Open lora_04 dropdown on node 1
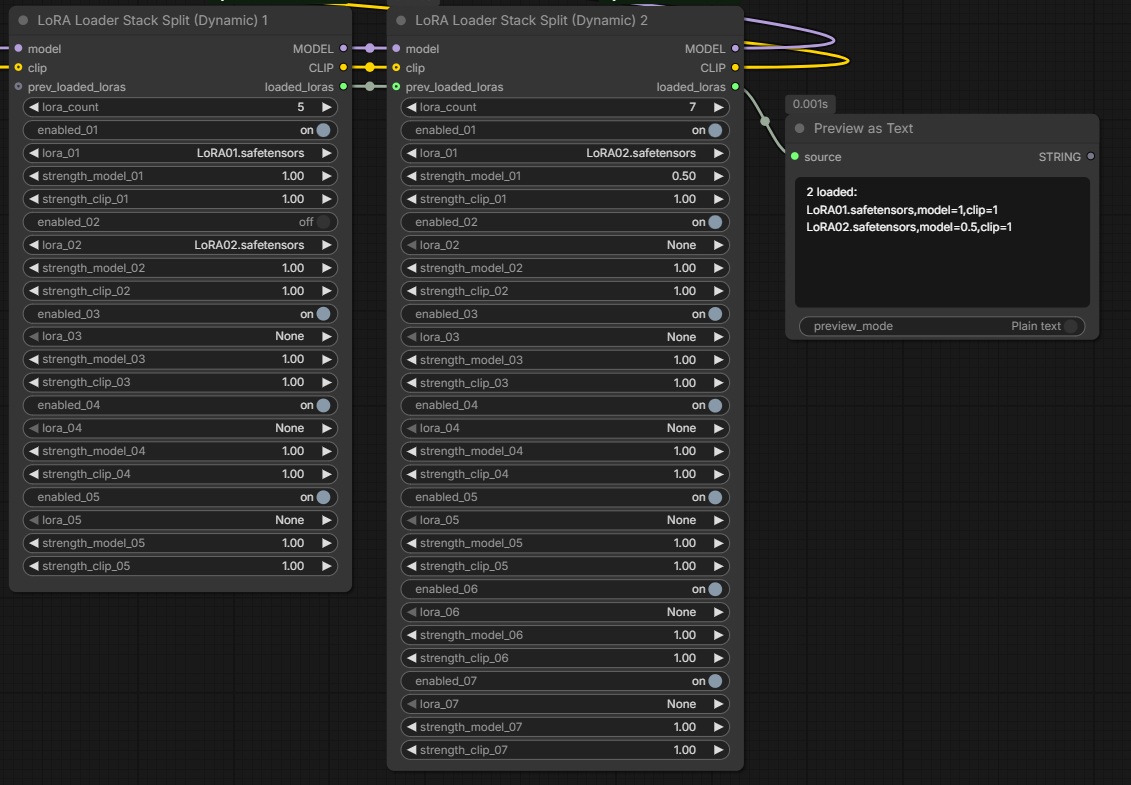 coord(180,428)
